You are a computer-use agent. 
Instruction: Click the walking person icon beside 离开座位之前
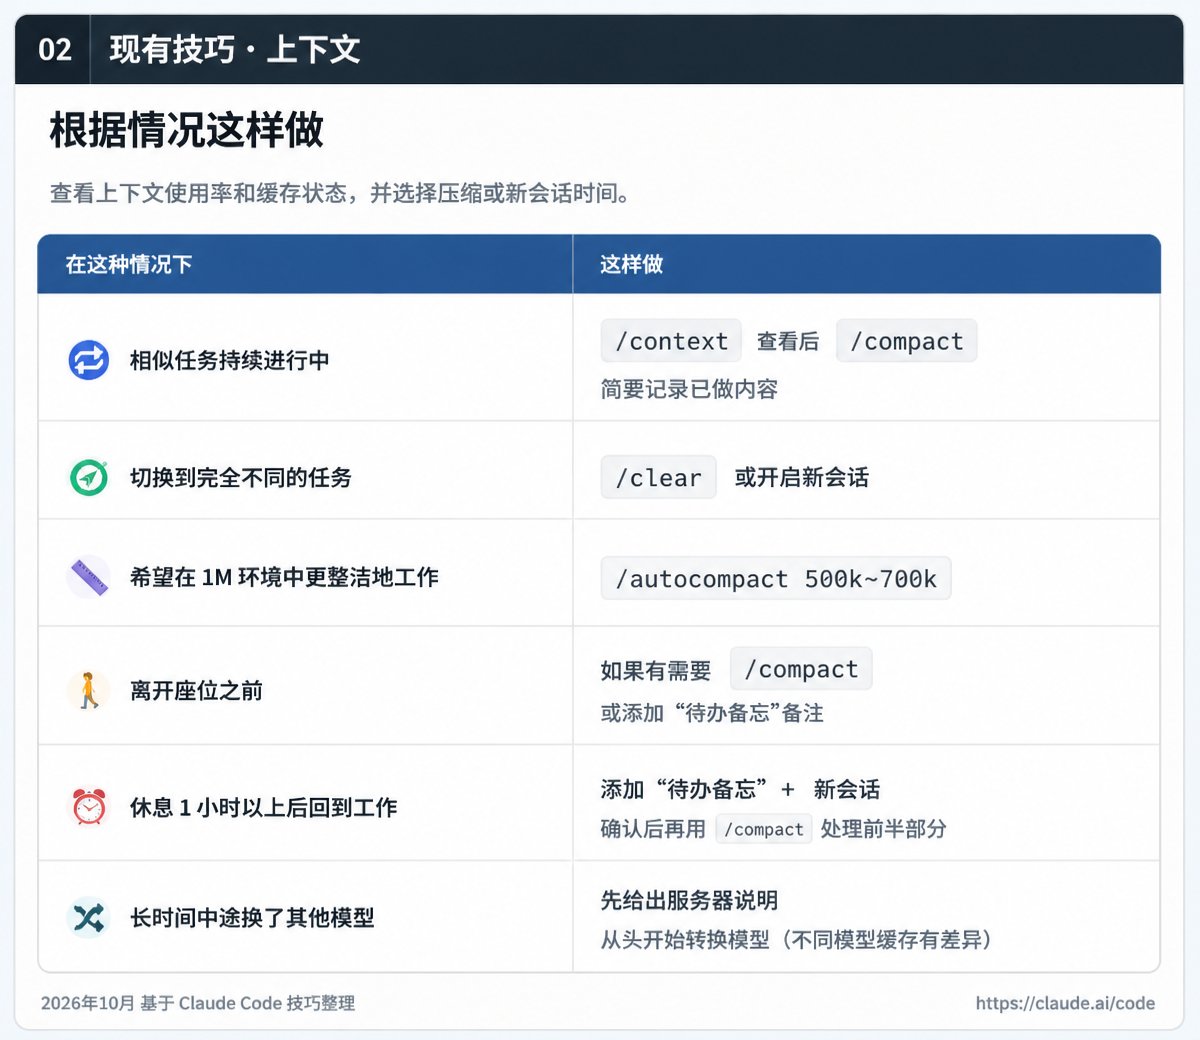pos(88,690)
